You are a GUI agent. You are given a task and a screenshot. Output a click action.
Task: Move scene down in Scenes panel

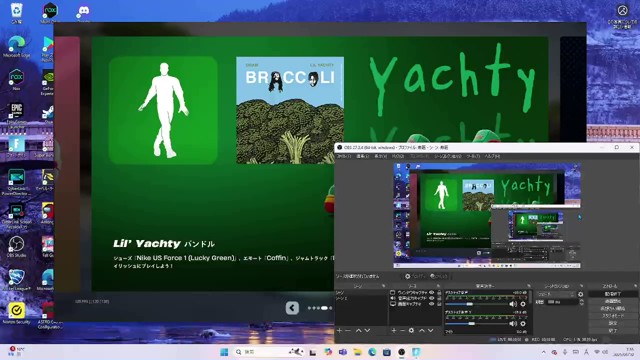[367, 330]
